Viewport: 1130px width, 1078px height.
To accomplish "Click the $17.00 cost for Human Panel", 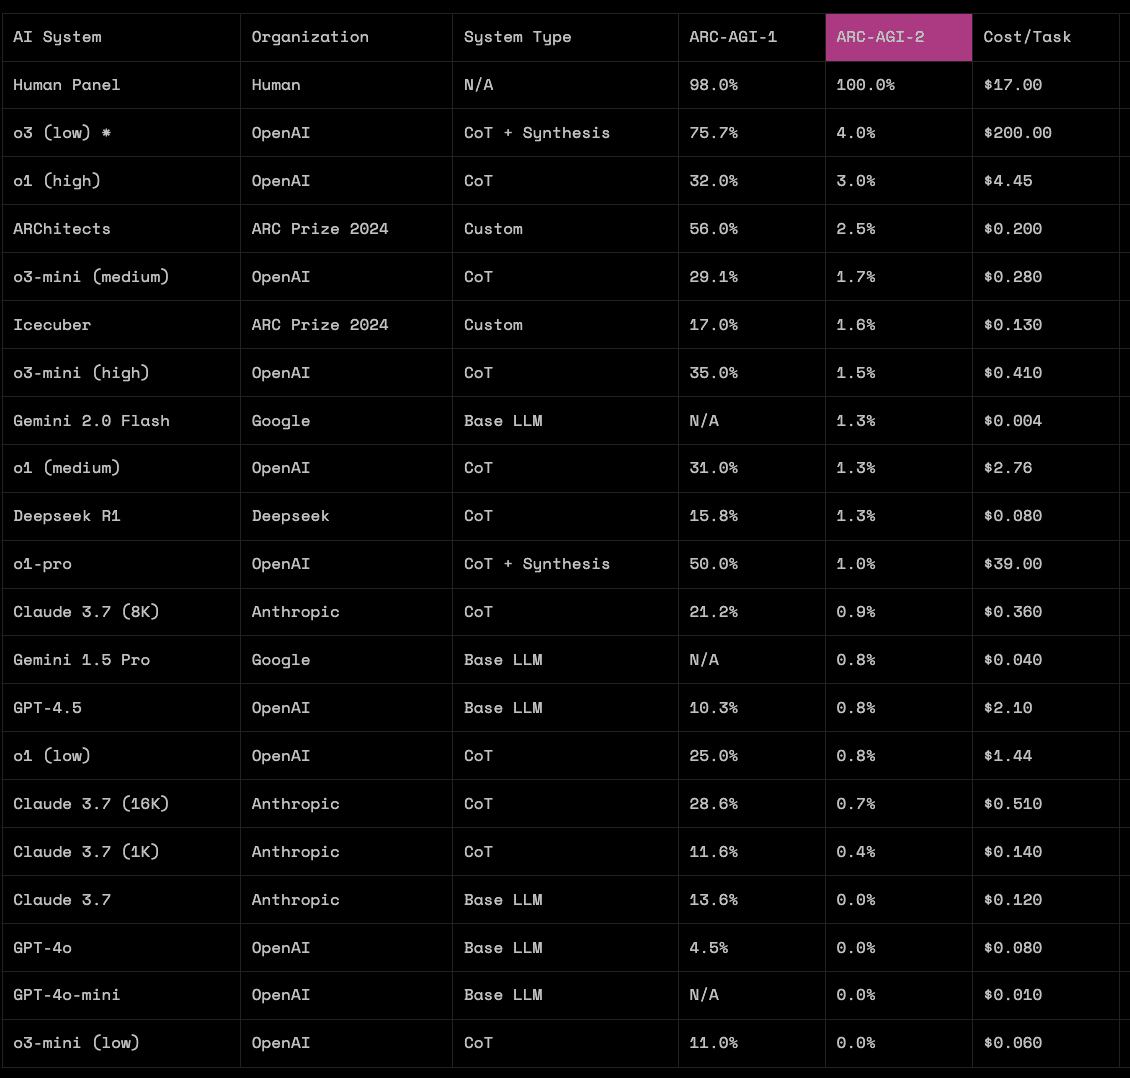I will click(1013, 85).
